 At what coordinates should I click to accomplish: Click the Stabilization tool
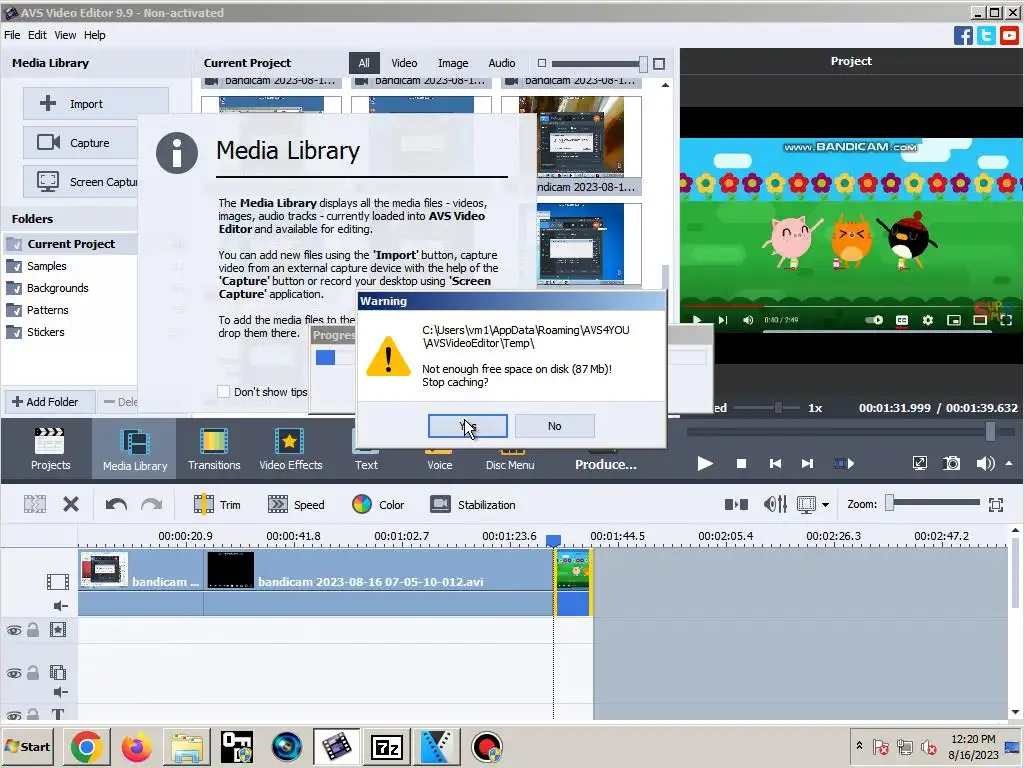(x=473, y=505)
